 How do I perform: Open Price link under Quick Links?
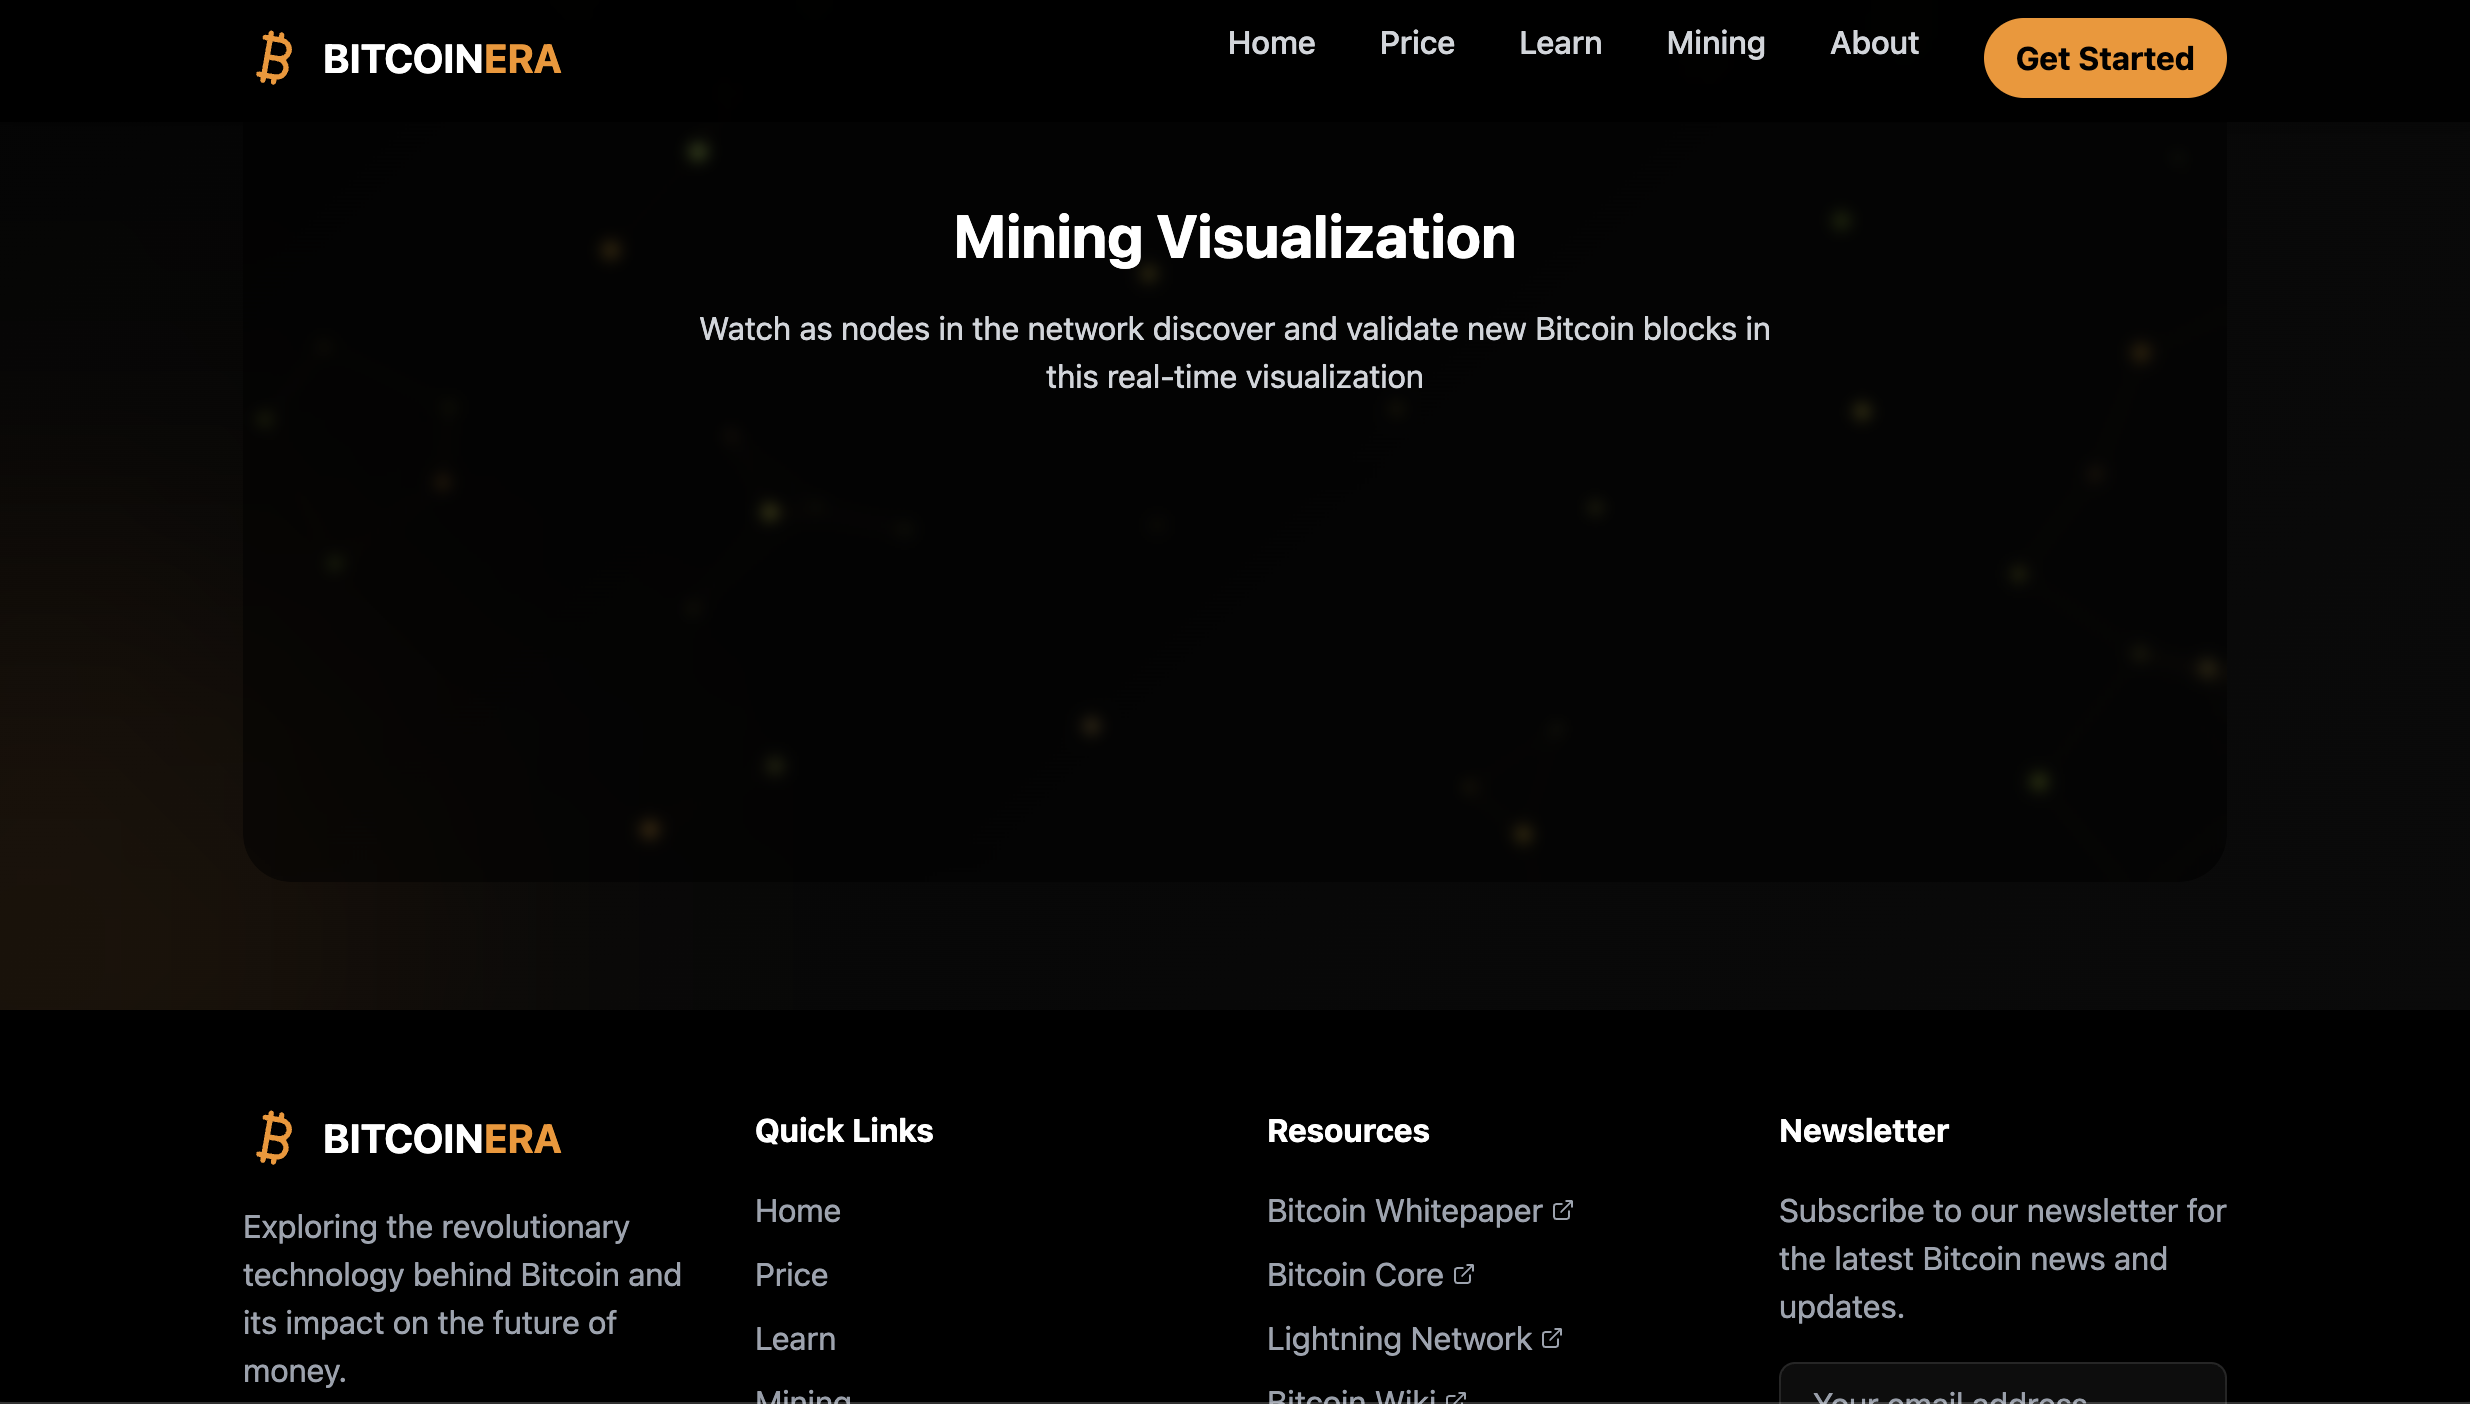tap(791, 1275)
